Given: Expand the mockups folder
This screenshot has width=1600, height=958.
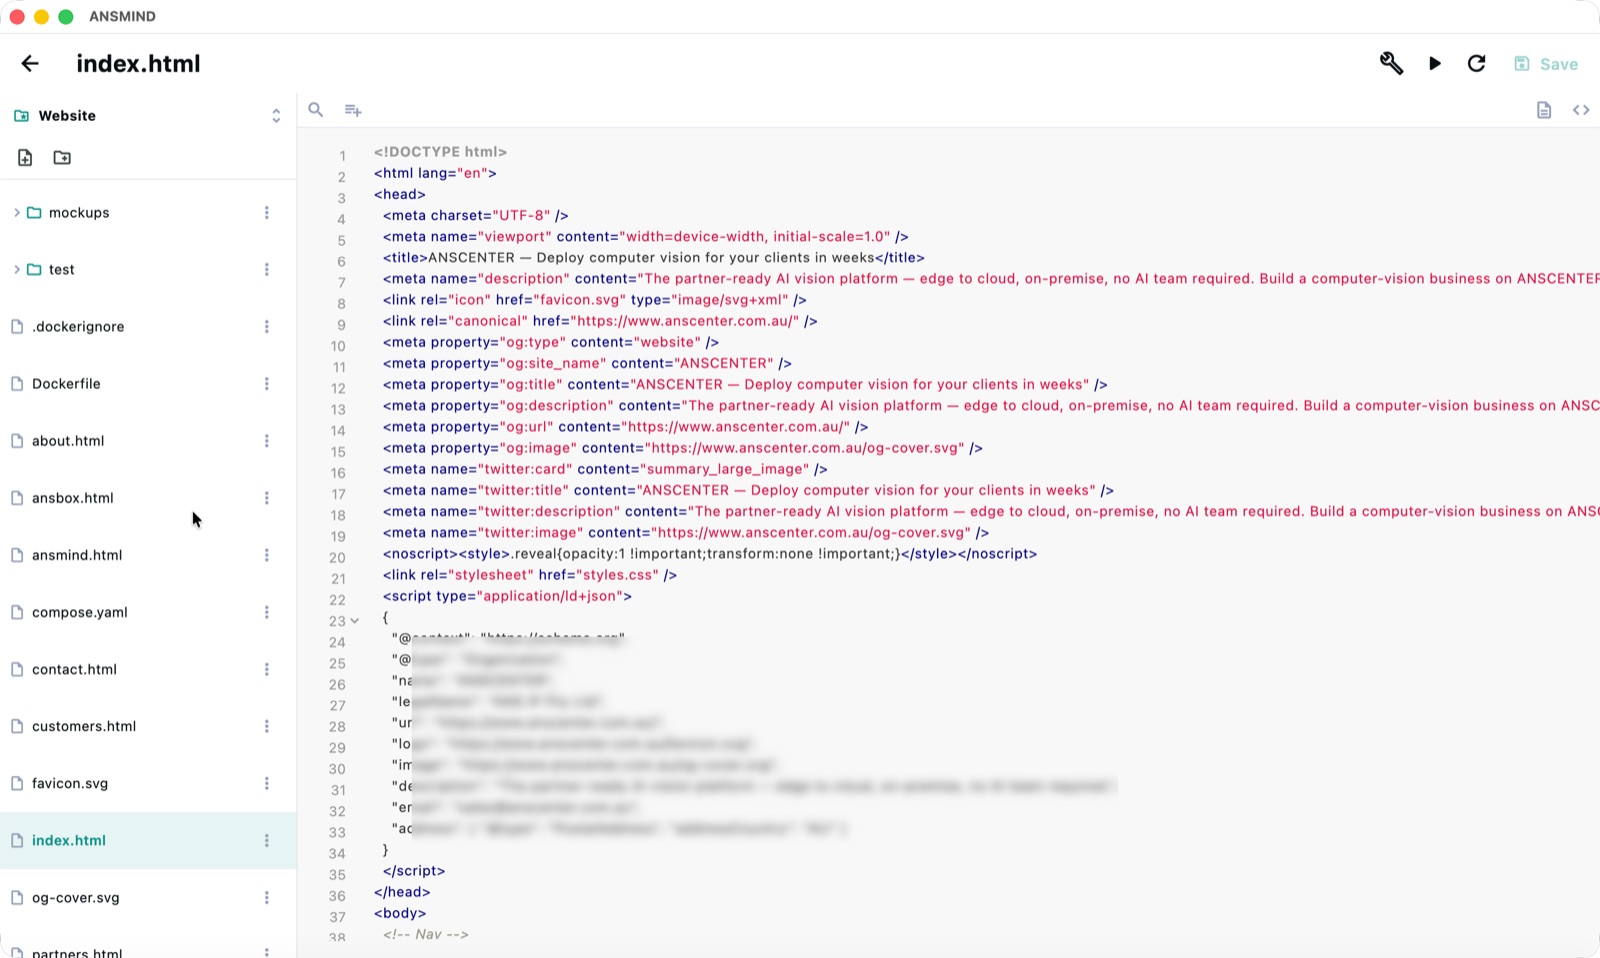Looking at the screenshot, I should (x=17, y=213).
